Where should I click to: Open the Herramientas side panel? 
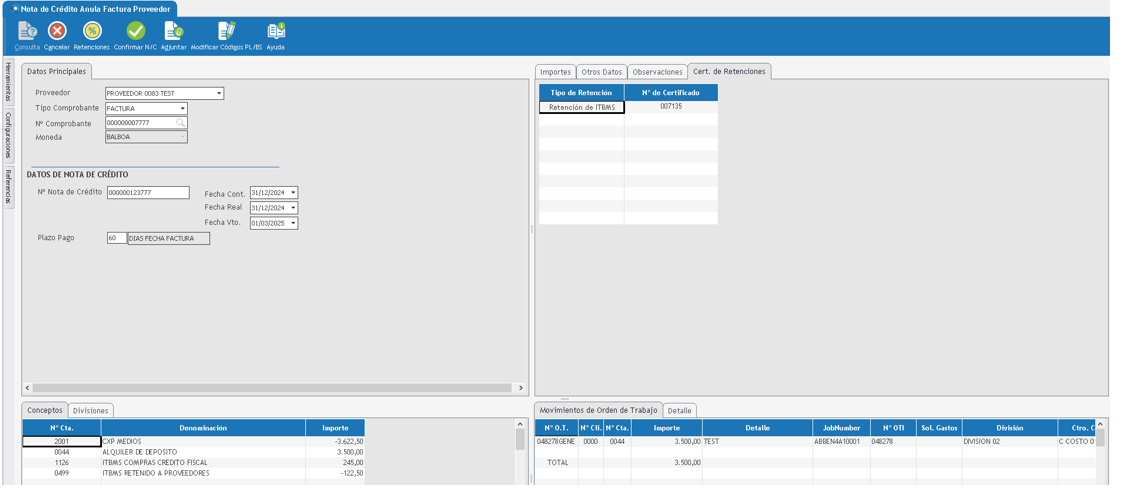coord(8,81)
